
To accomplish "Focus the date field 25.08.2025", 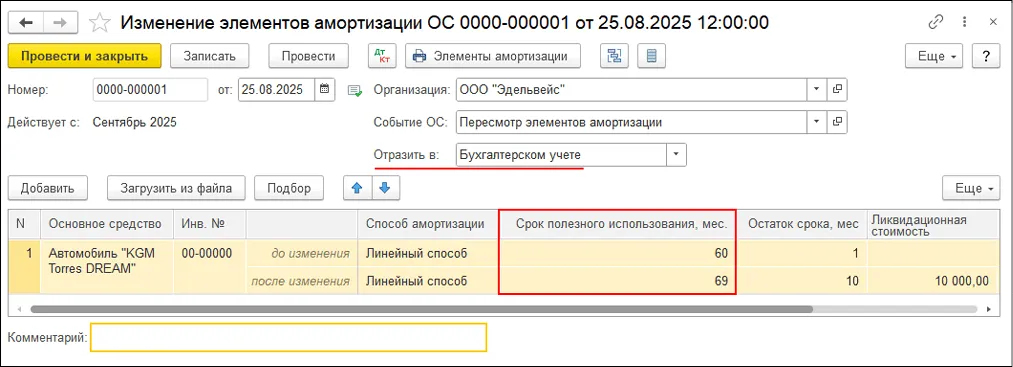I will [277, 90].
